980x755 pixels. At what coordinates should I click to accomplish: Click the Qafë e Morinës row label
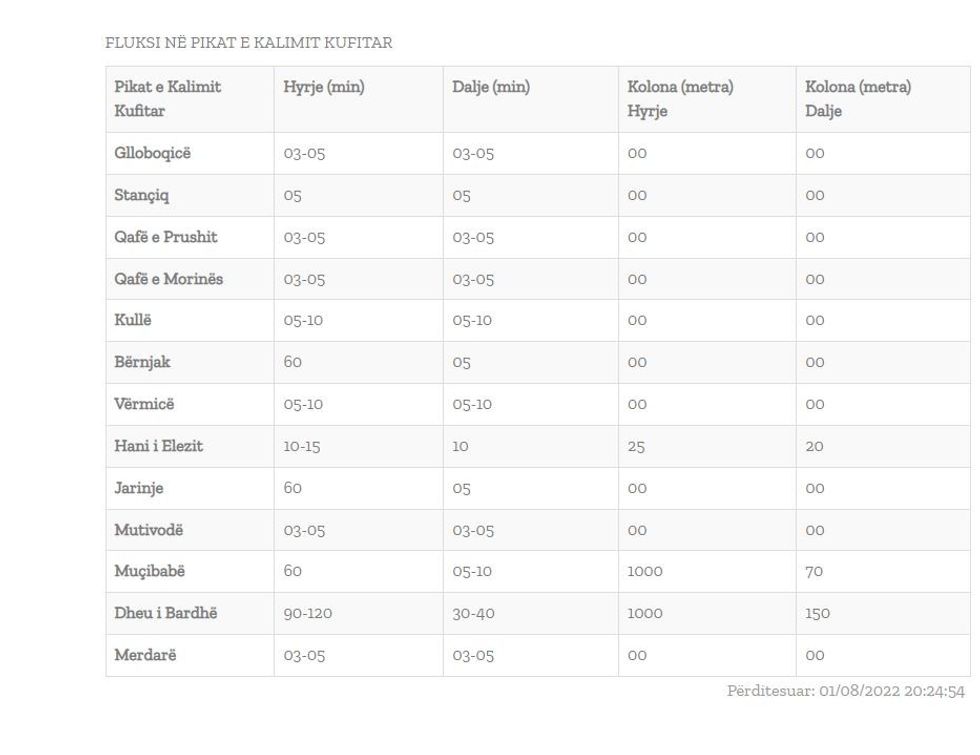pos(168,279)
